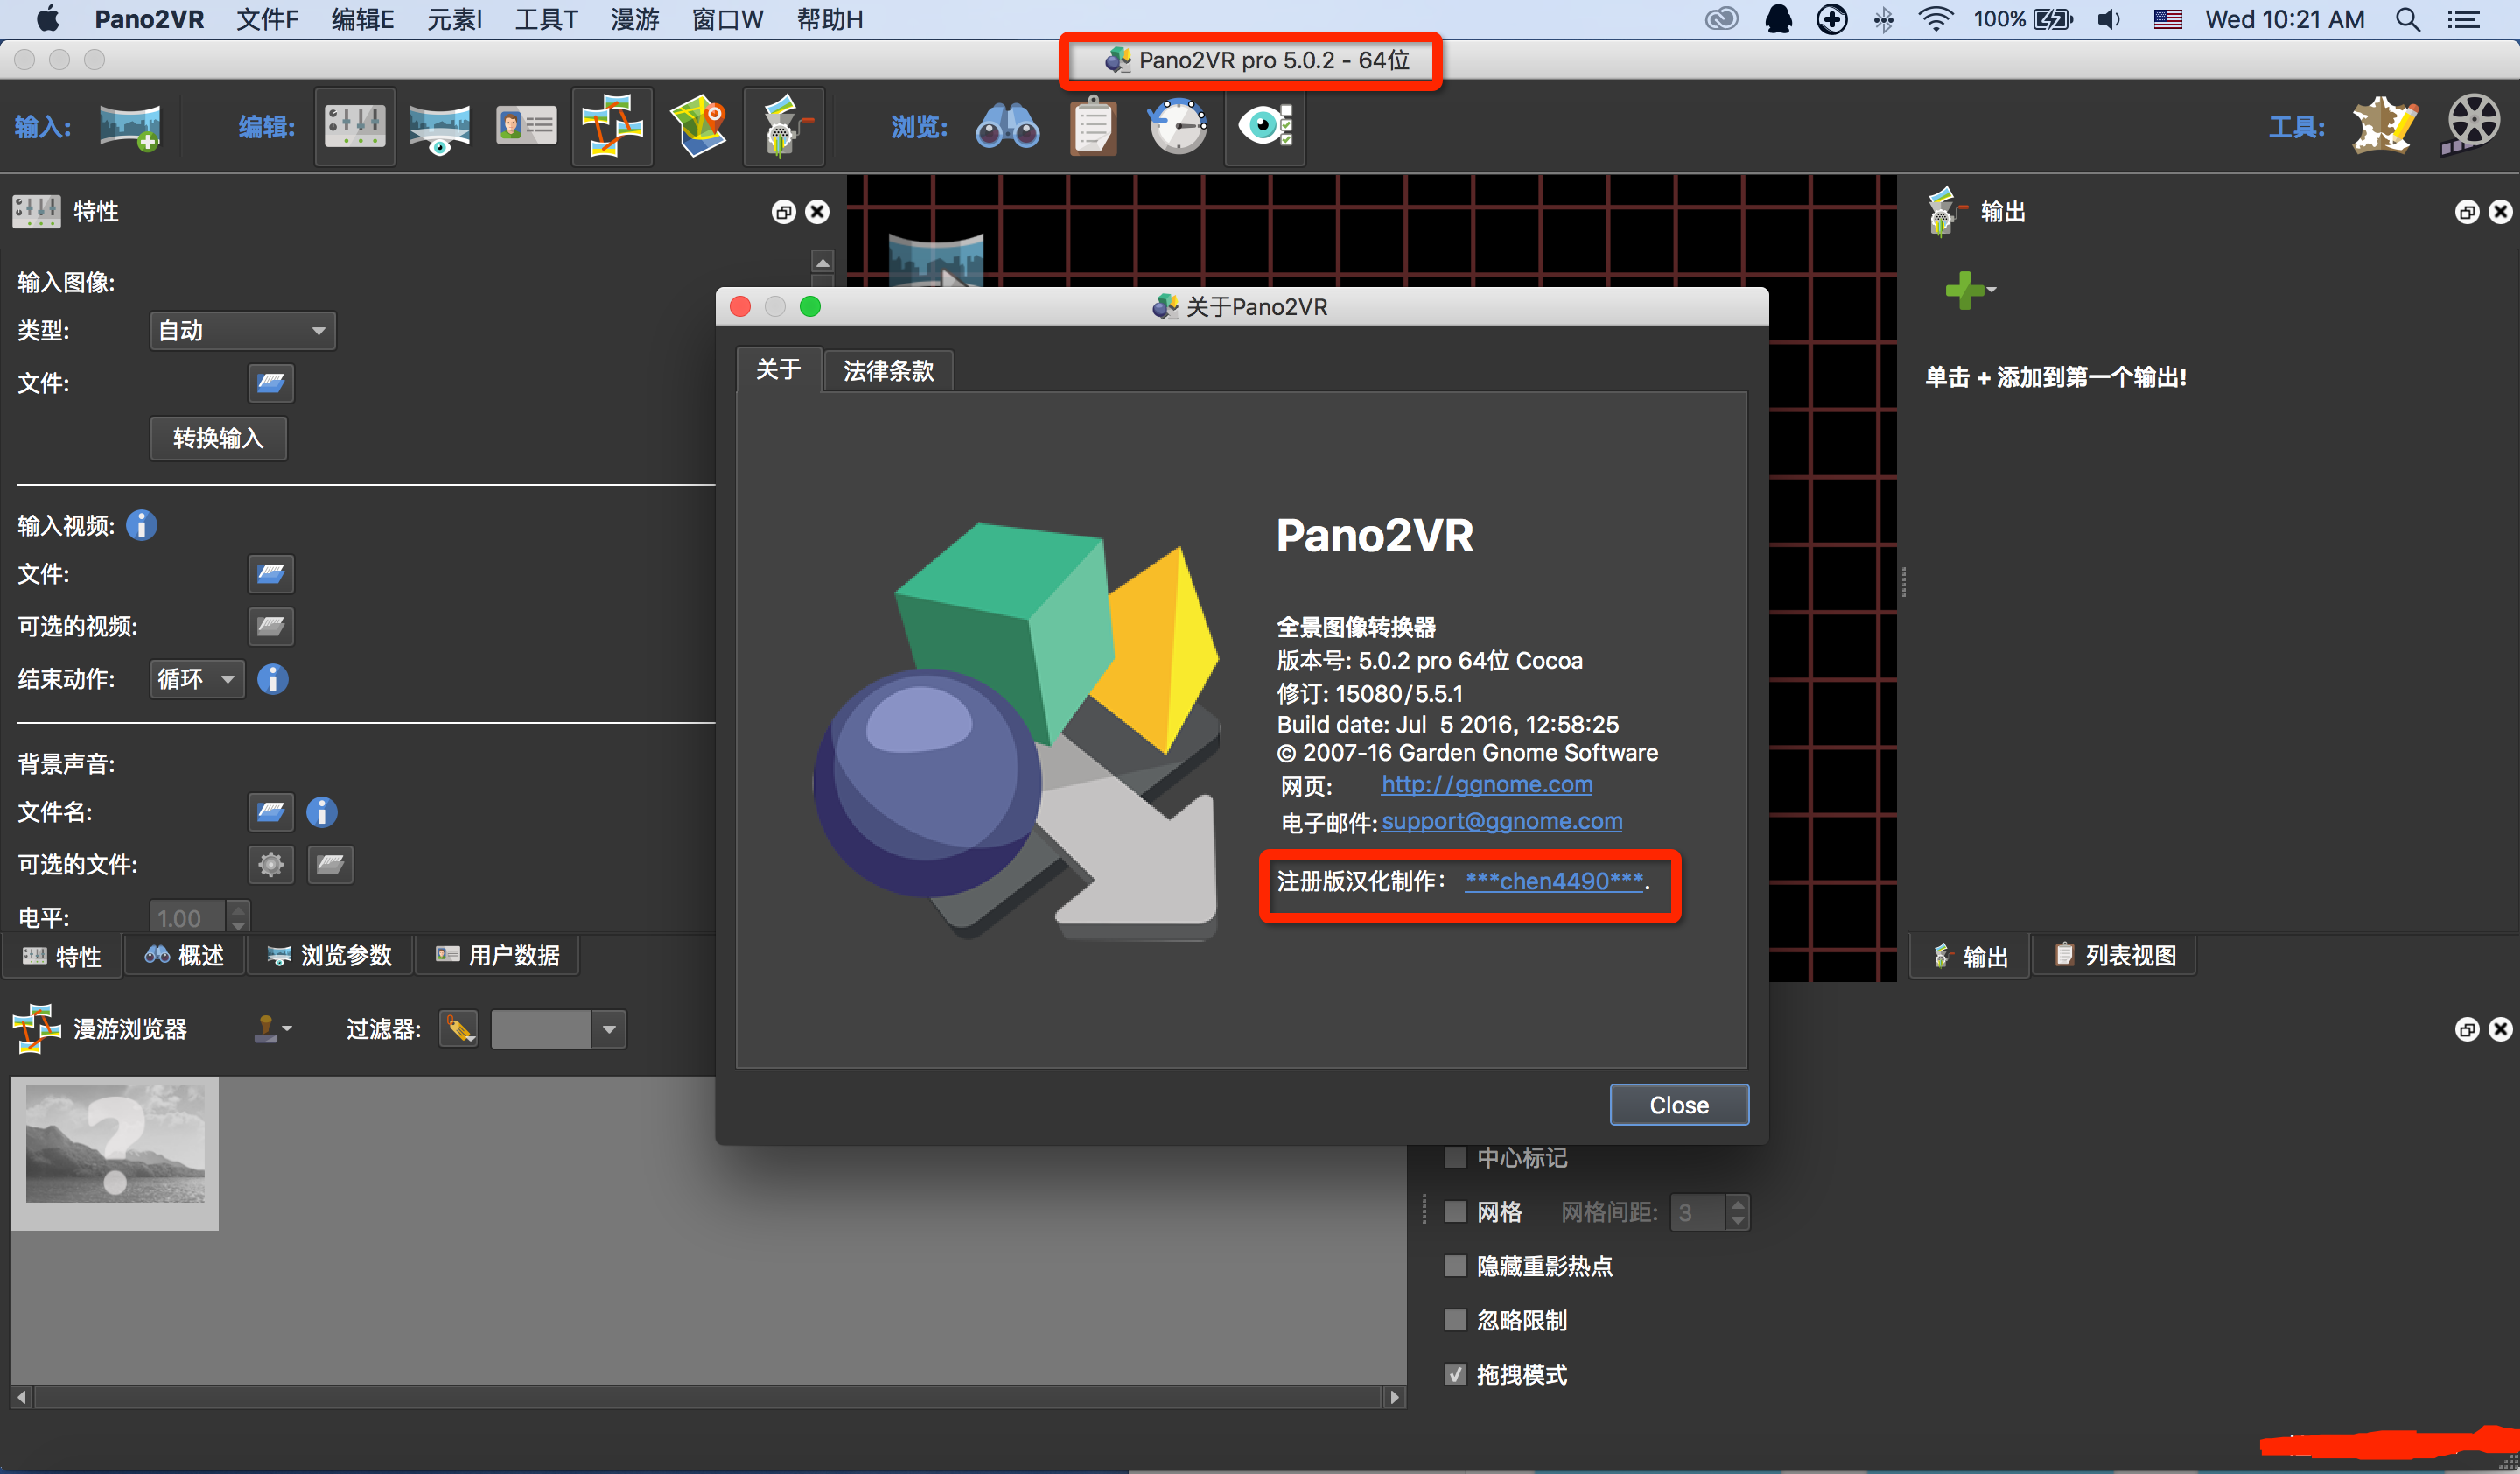This screenshot has height=1474, width=2520.
Task: Open the 类型 自动 dropdown
Action: (x=243, y=331)
